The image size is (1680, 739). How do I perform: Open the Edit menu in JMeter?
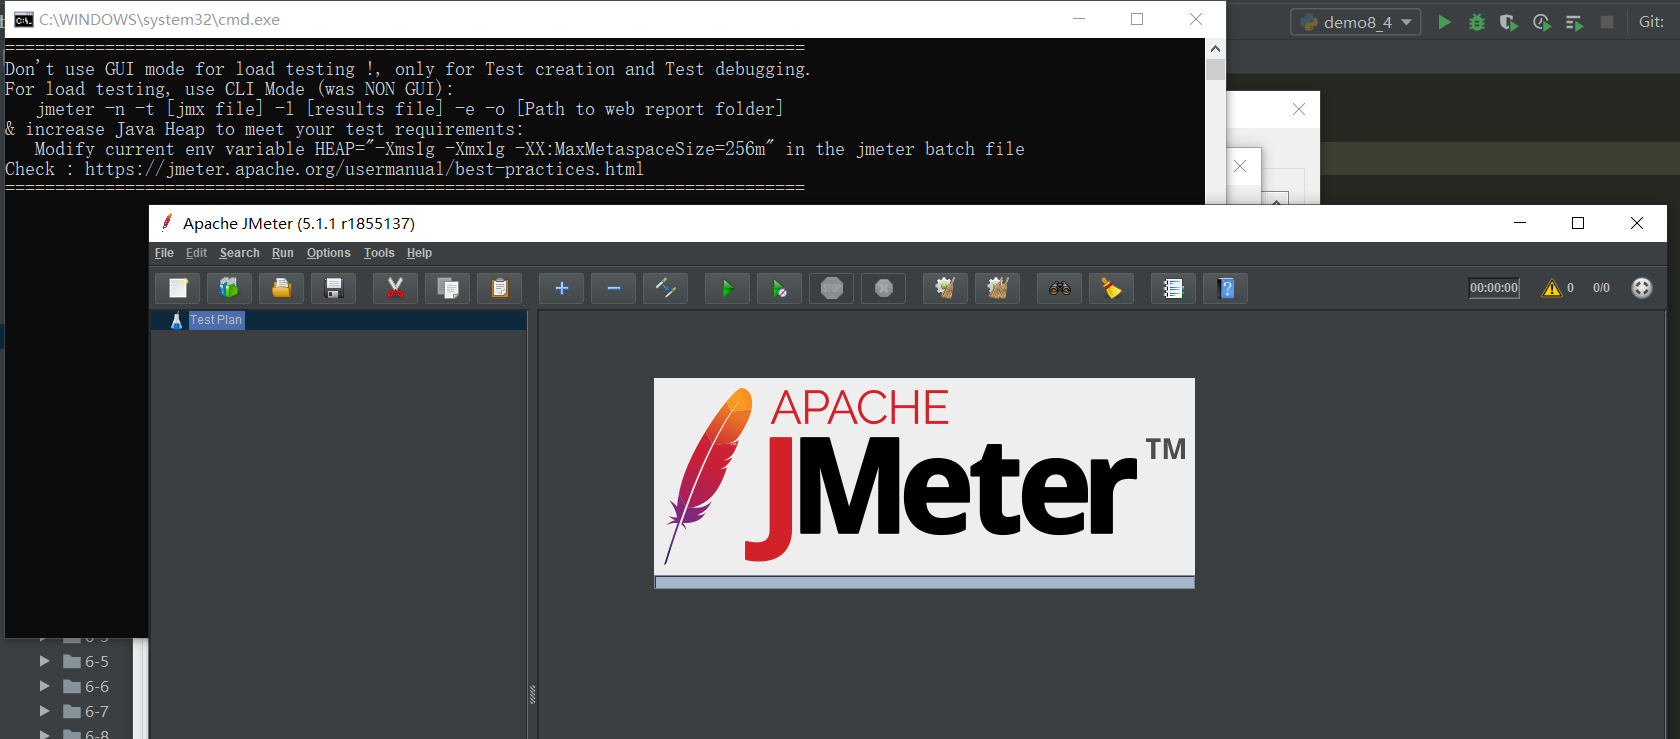[x=196, y=253]
